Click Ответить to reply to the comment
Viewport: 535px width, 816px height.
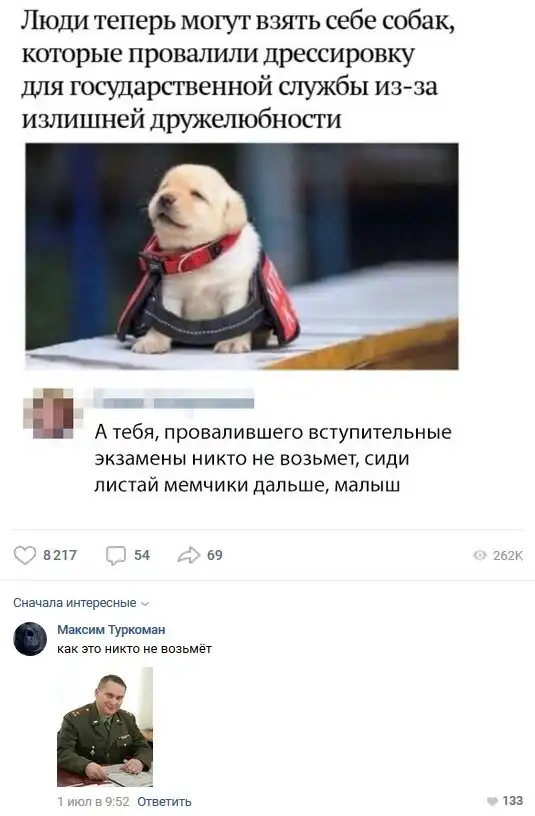click(164, 801)
